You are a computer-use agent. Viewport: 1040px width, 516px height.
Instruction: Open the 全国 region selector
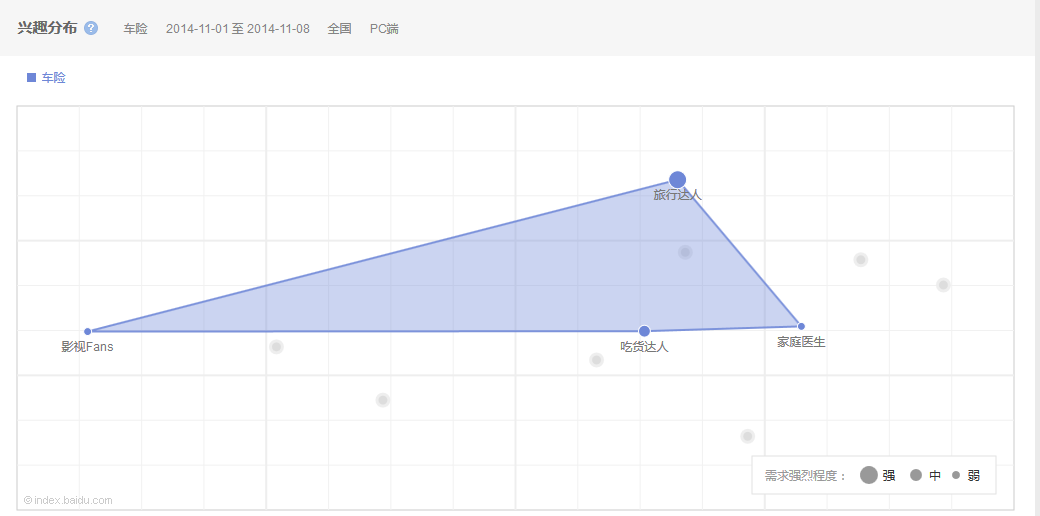coord(339,28)
